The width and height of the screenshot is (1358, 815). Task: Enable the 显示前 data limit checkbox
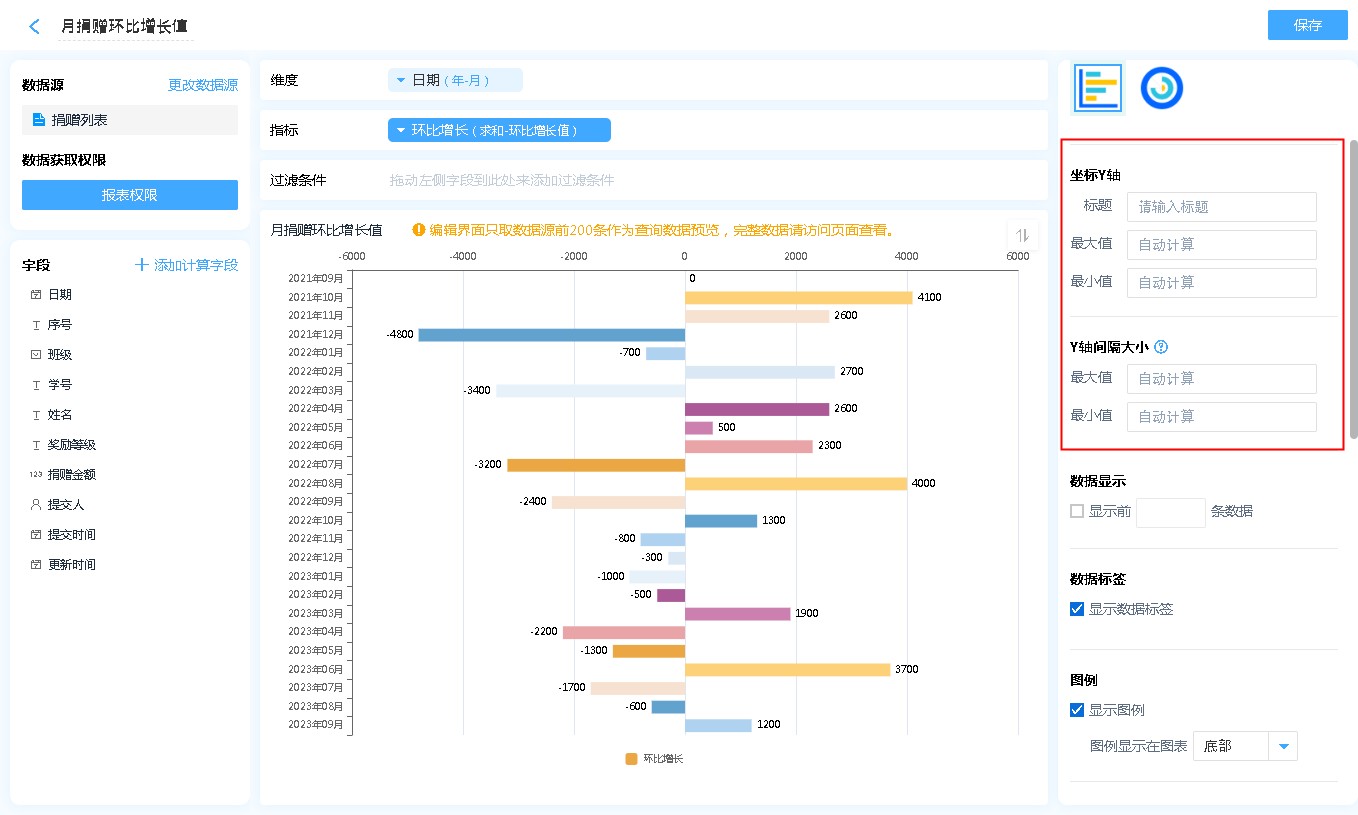pos(1077,511)
